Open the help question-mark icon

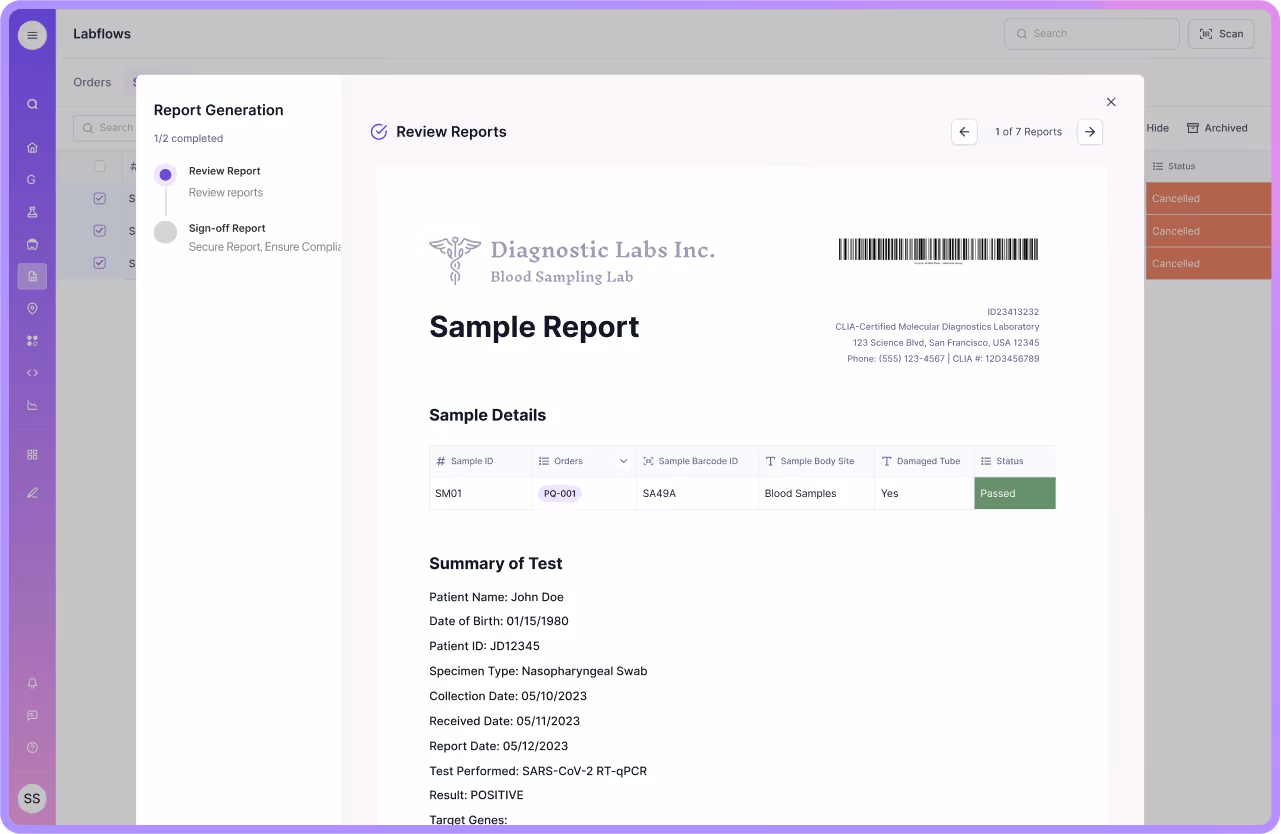pyautogui.click(x=32, y=747)
